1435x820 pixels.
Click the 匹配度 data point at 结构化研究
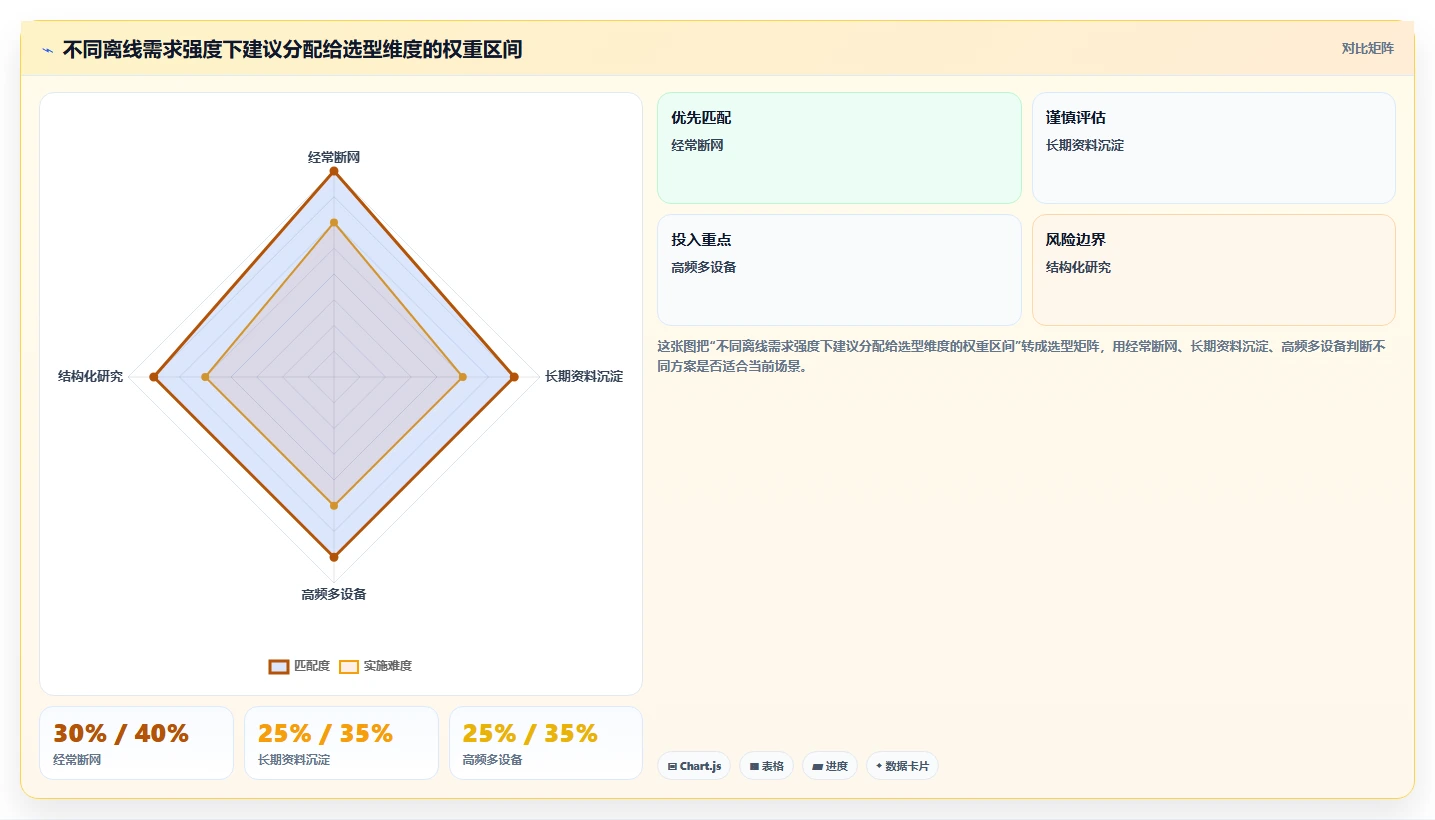154,377
